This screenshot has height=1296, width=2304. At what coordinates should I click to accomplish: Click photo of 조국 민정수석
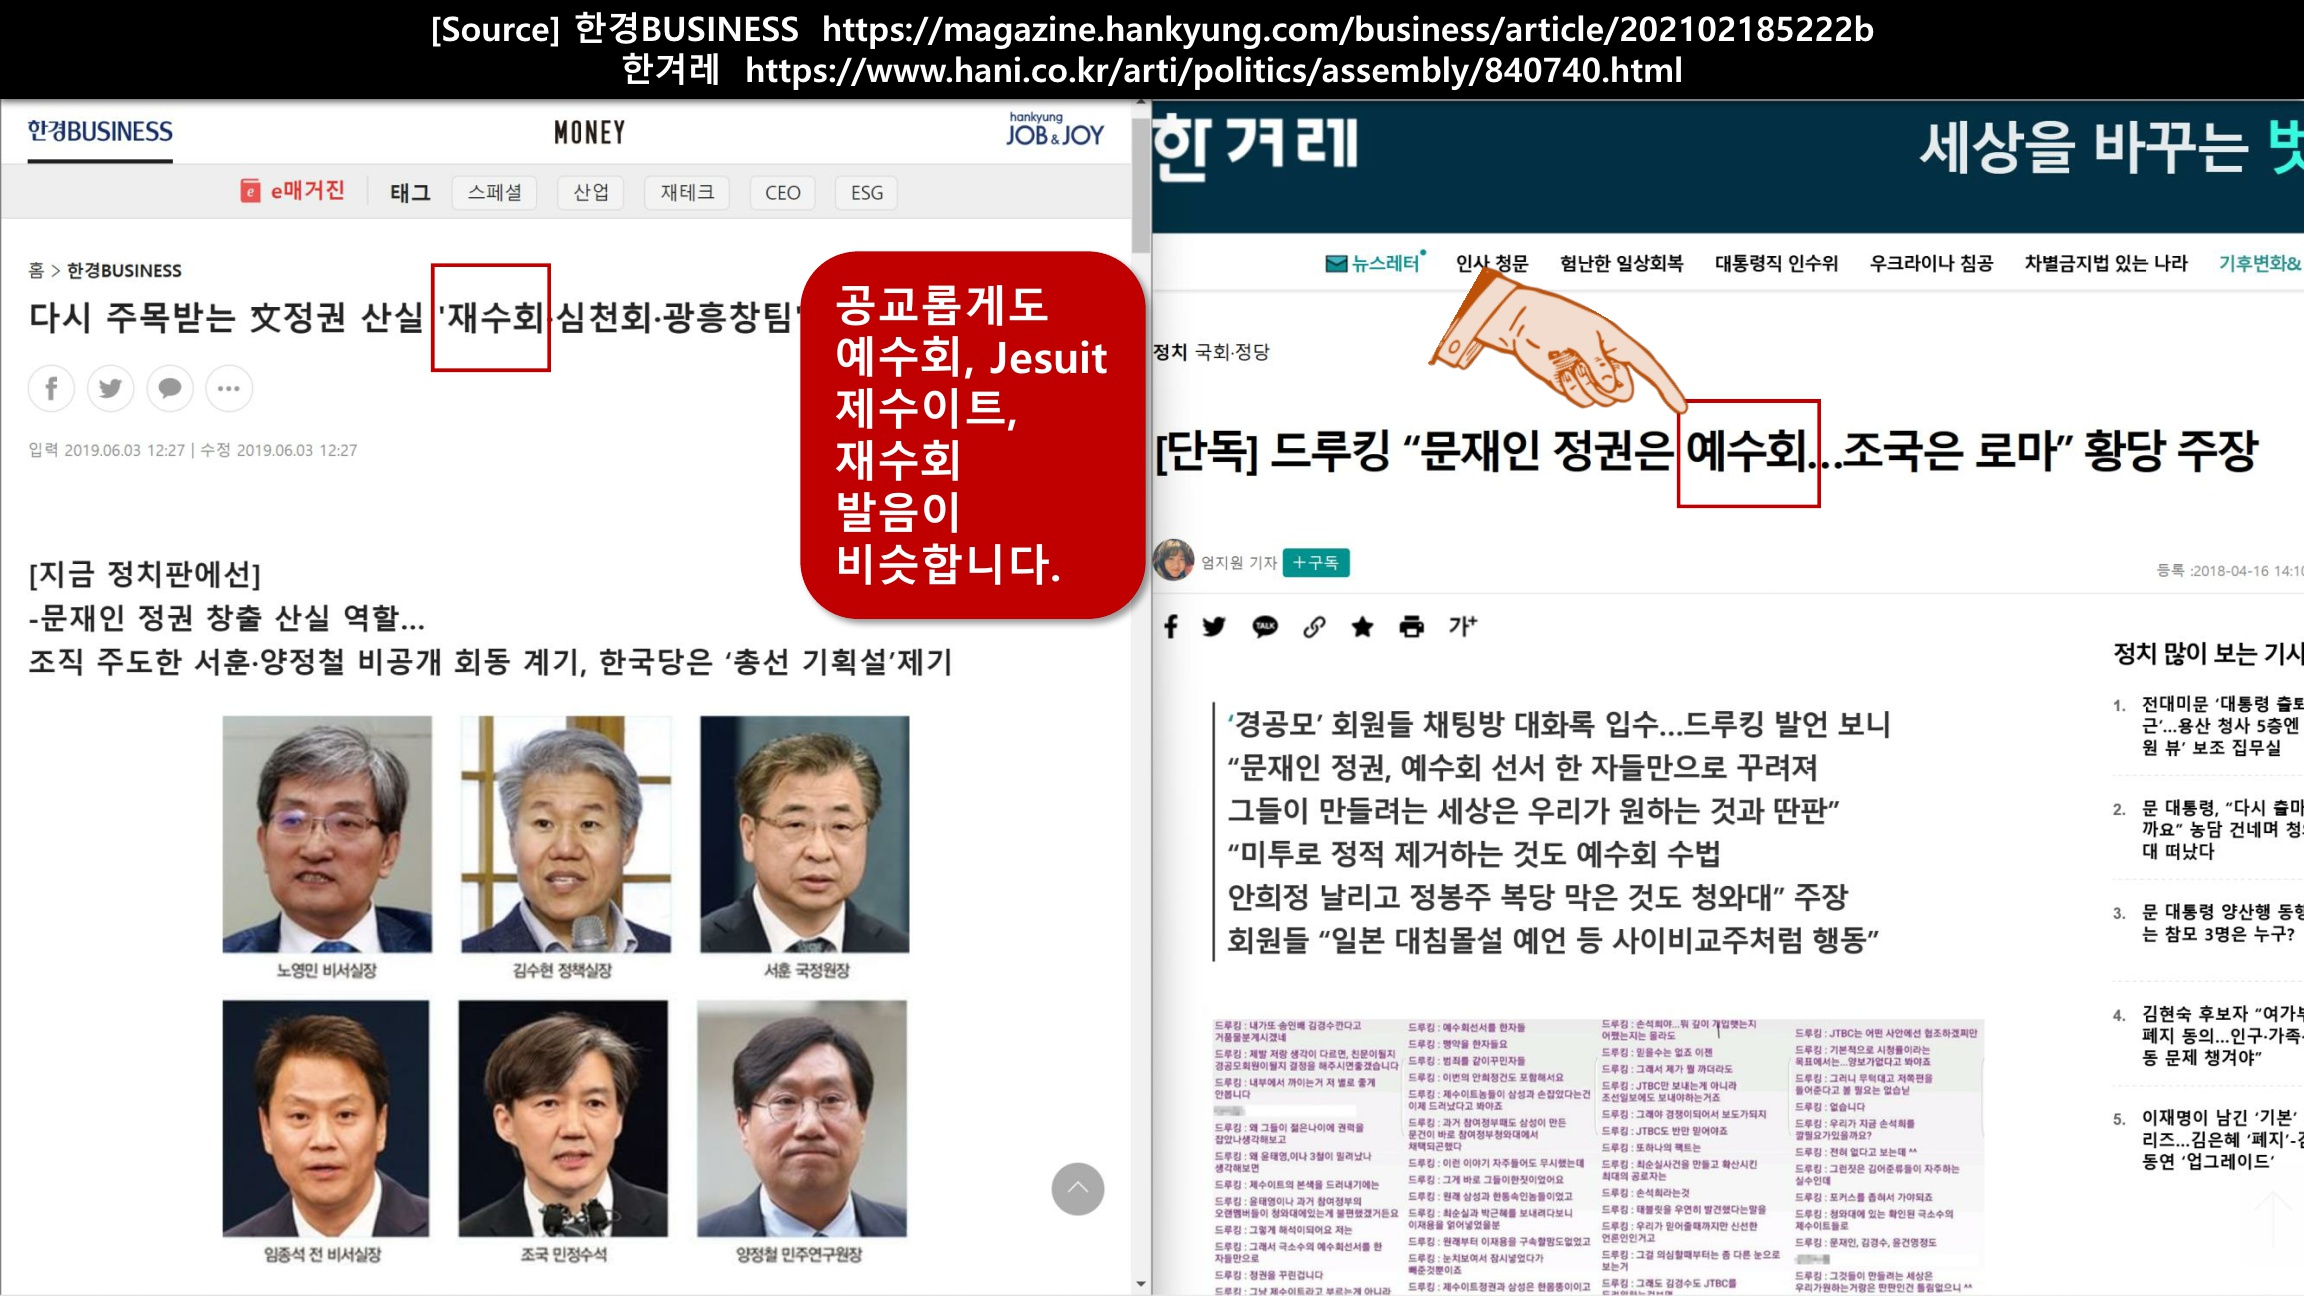[563, 1118]
